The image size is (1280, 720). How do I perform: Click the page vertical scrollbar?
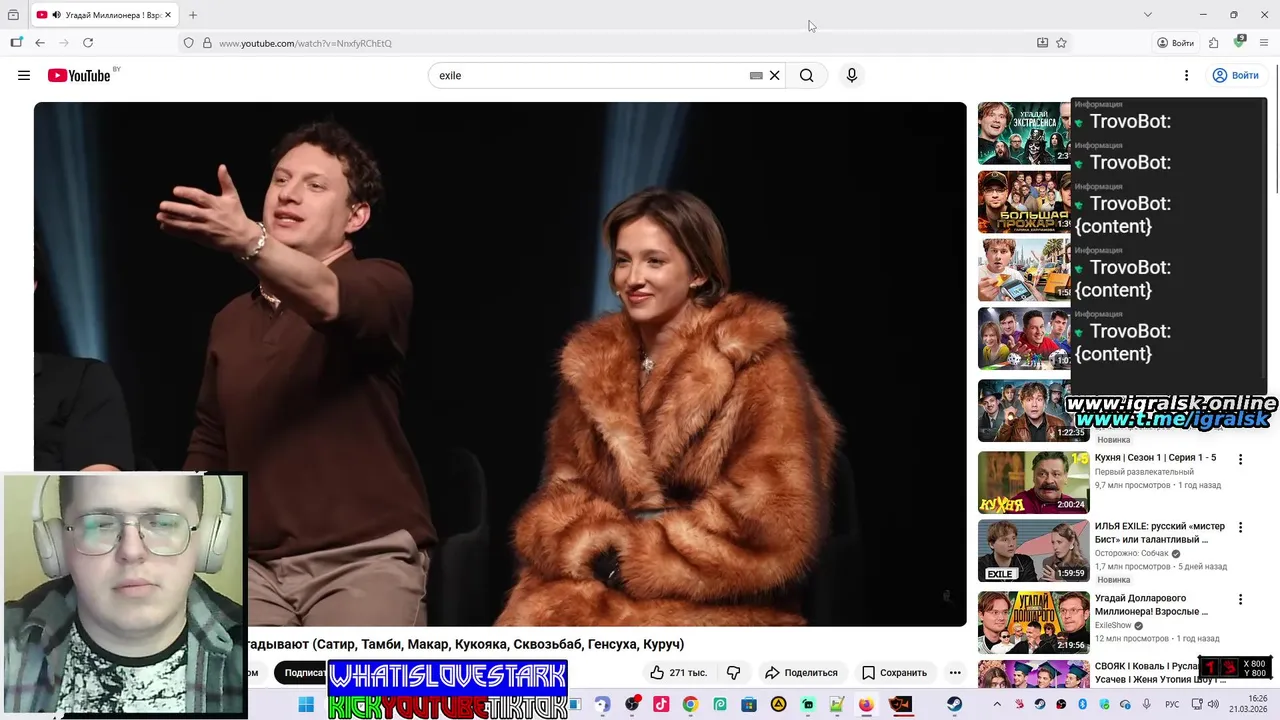pyautogui.click(x=1275, y=130)
